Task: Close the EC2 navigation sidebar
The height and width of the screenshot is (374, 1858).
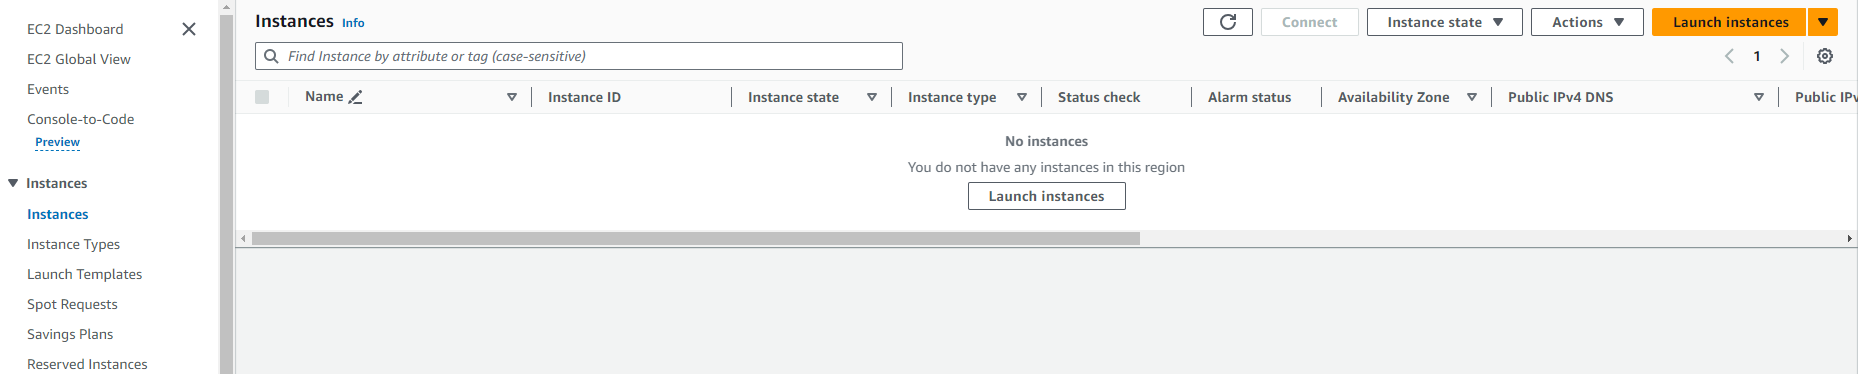Action: coord(189,29)
